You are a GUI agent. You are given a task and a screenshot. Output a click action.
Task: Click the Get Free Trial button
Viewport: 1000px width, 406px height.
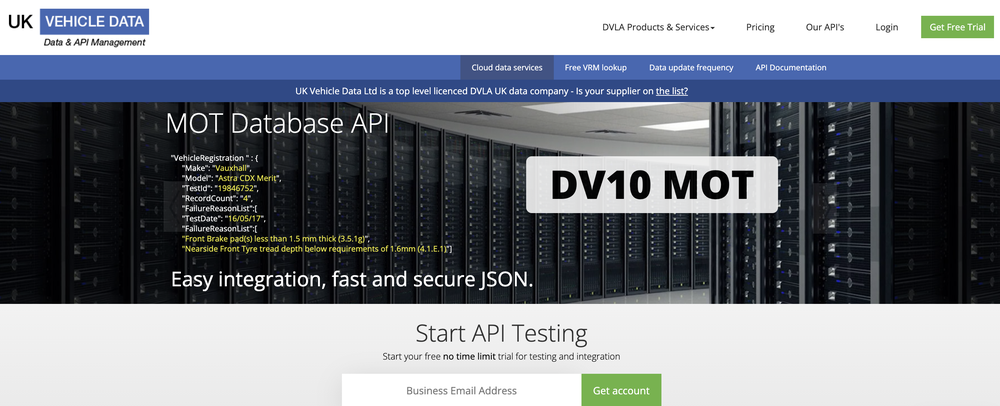[x=957, y=27]
